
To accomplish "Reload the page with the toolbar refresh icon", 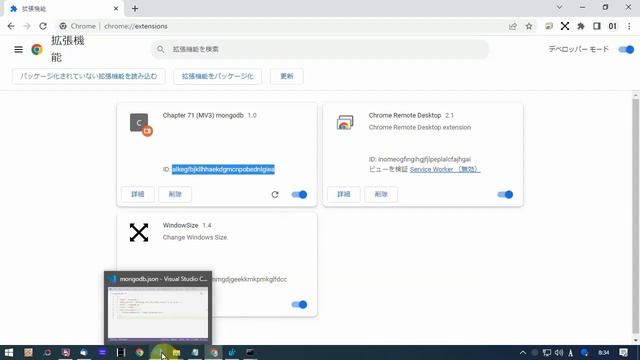I will tap(43, 26).
